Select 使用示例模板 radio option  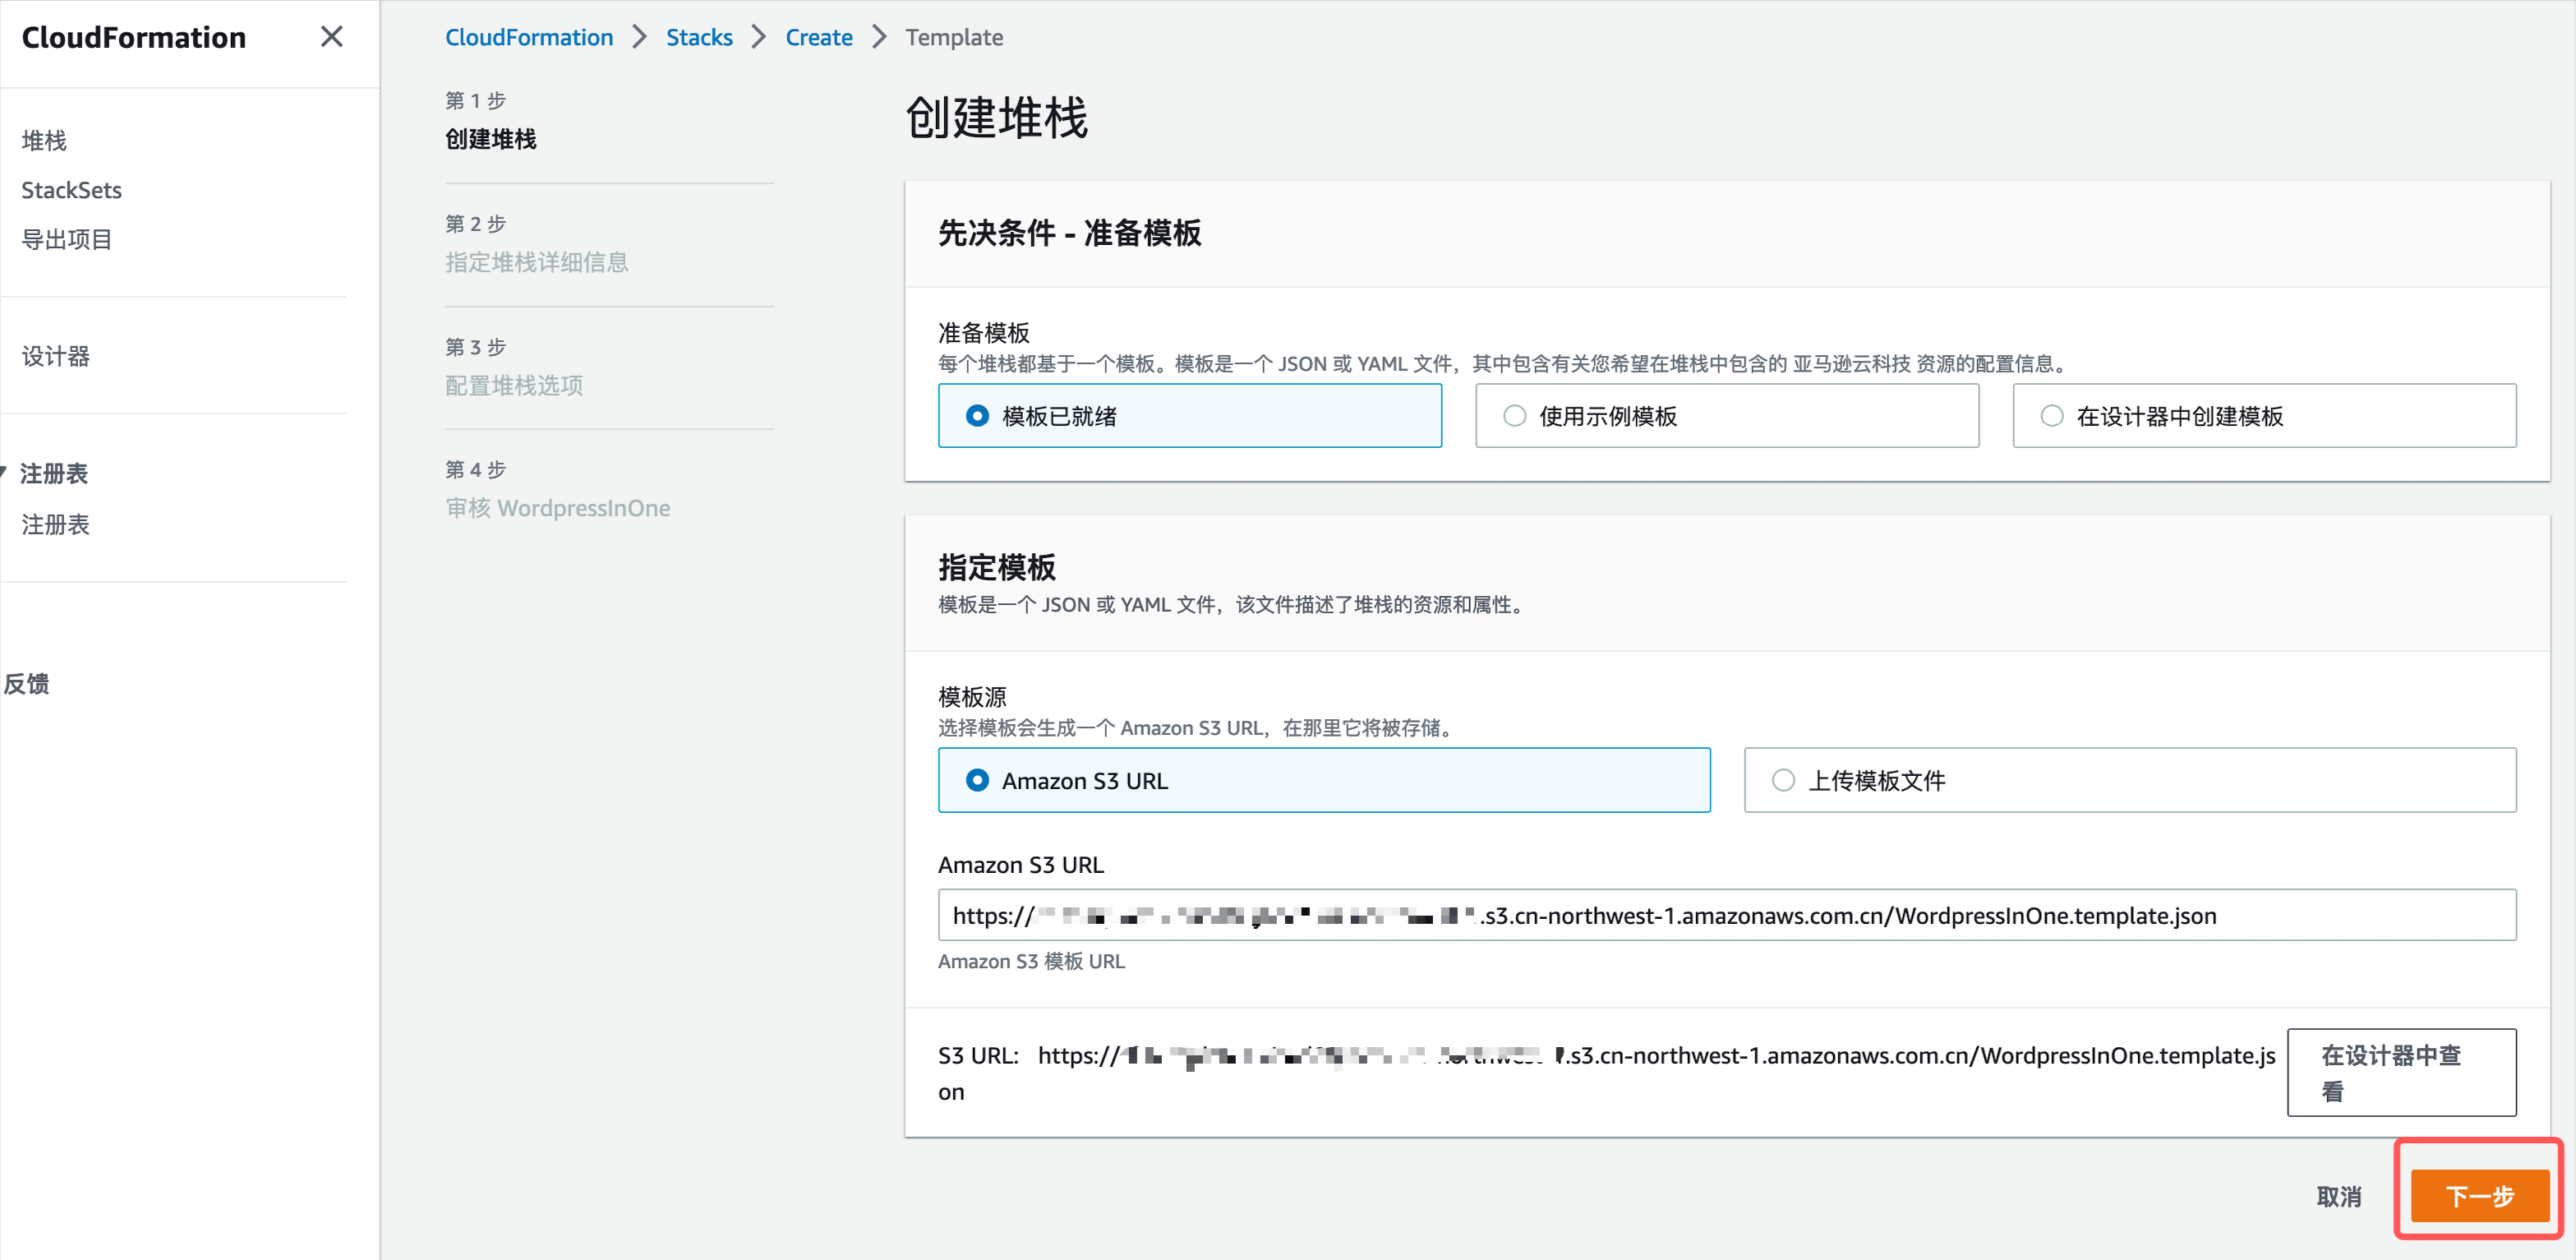(x=1727, y=416)
